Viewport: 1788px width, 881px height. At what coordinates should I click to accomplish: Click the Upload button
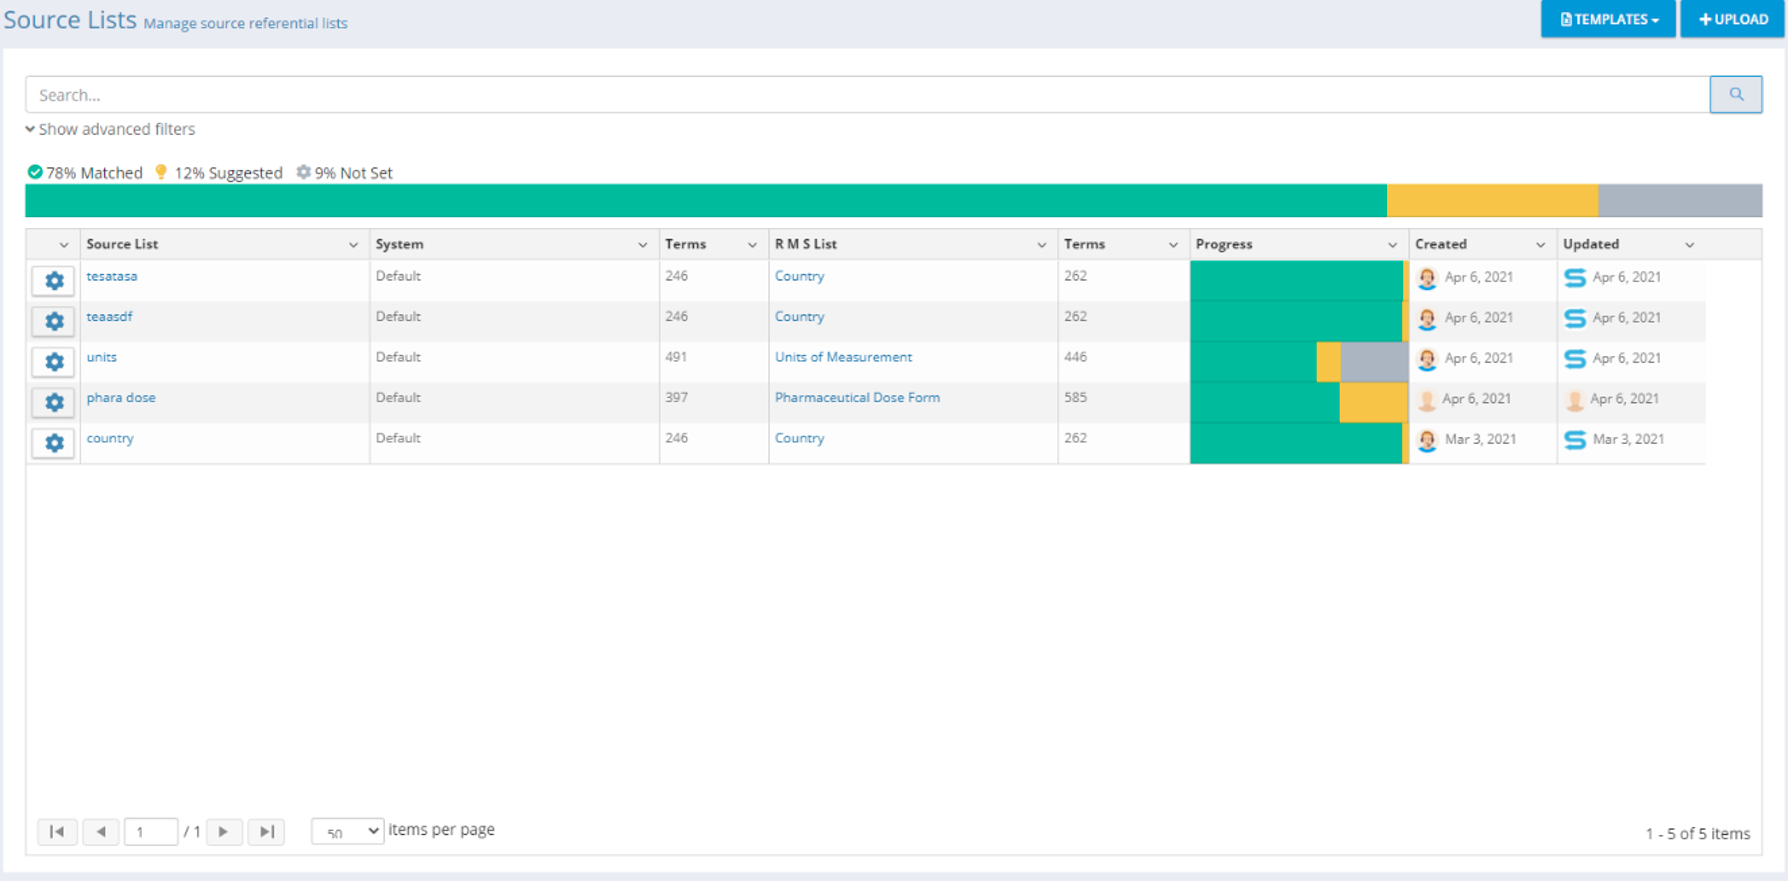coord(1732,19)
